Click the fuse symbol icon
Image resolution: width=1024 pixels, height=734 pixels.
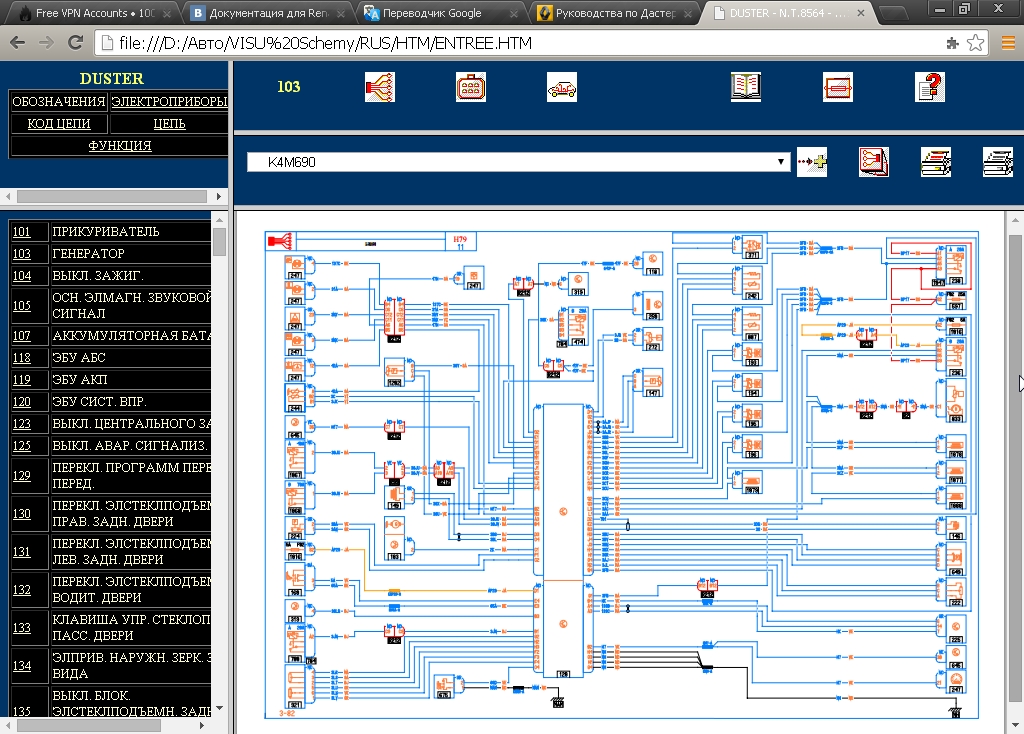coord(837,87)
